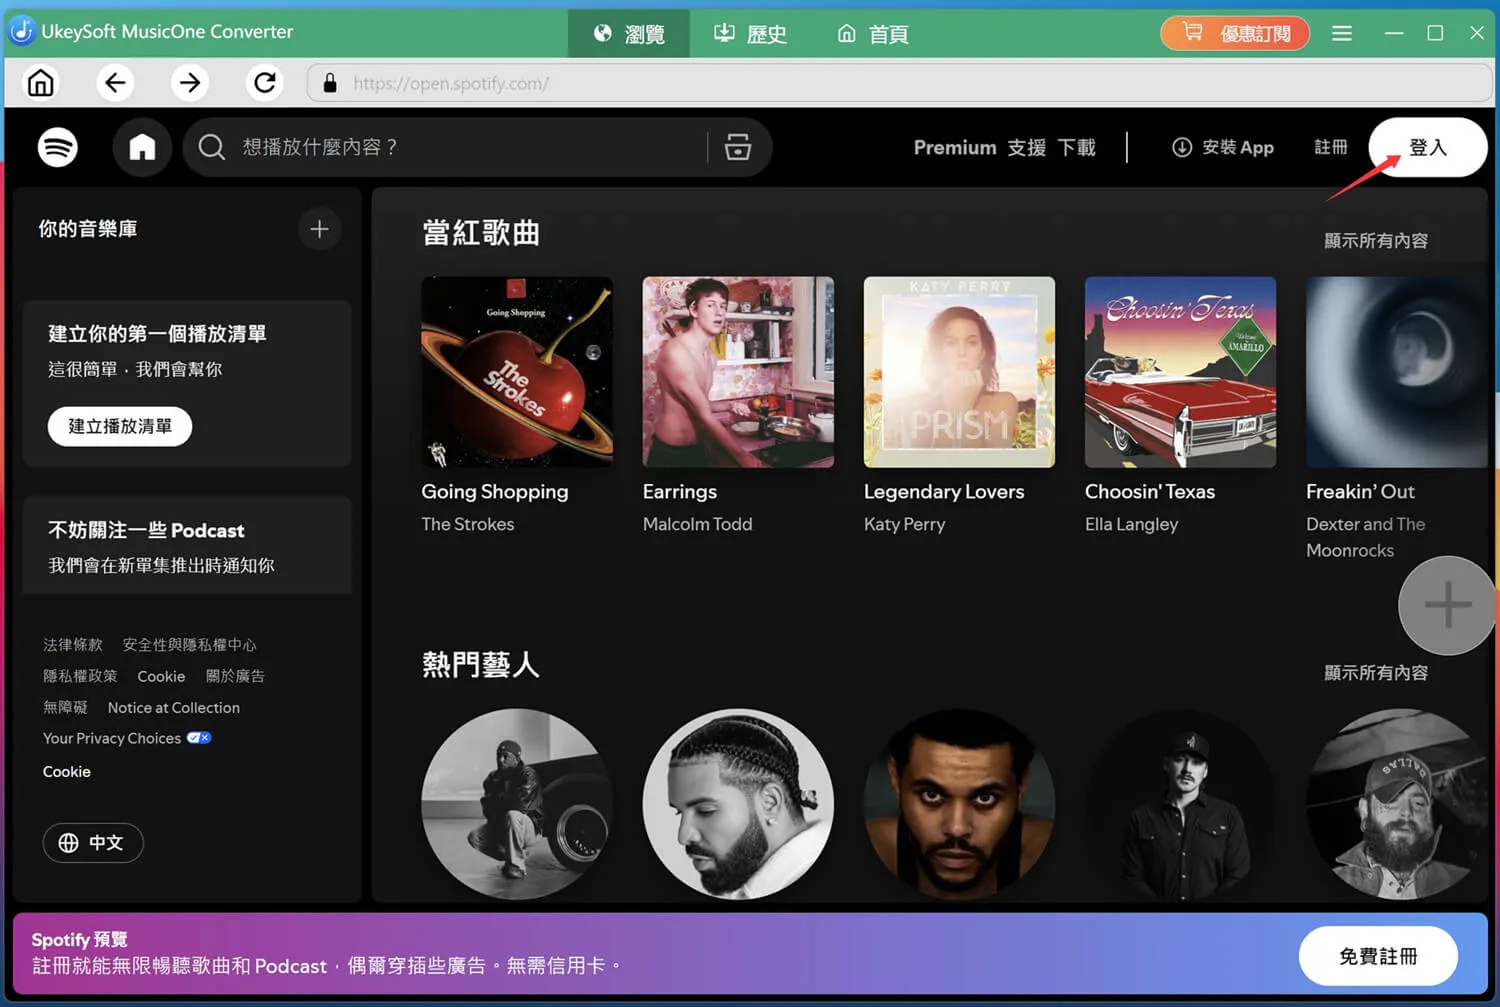This screenshot has width=1500, height=1007.
Task: Click the magnifier search icon
Action: click(x=211, y=148)
